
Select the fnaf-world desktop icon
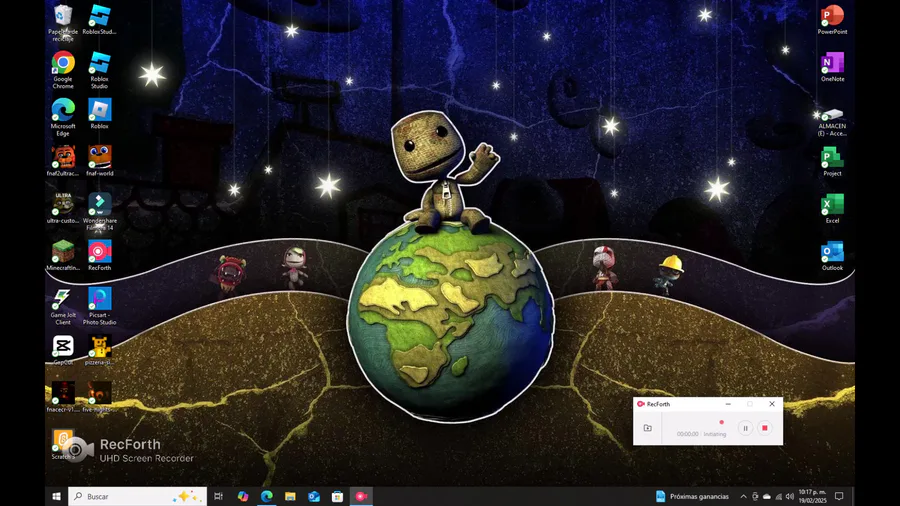pyautogui.click(x=99, y=161)
